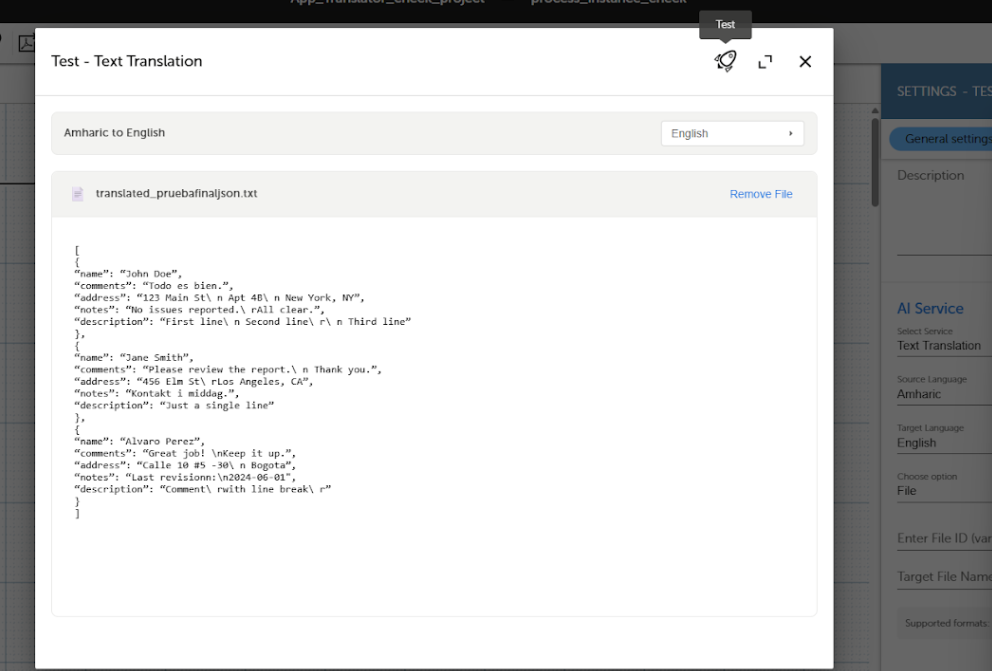
Task: Click the Target File Name input field
Action: click(945, 577)
